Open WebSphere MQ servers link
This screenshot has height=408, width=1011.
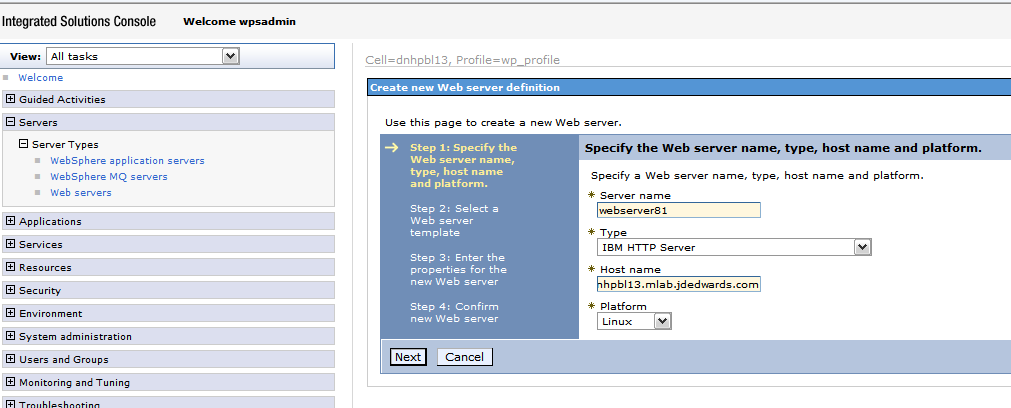tap(108, 176)
